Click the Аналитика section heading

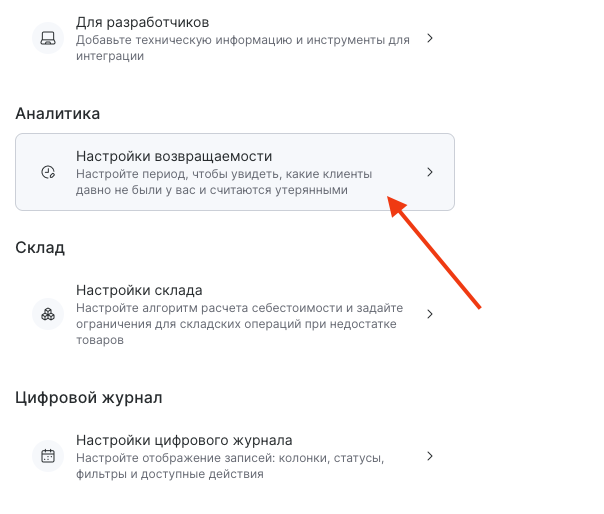(x=58, y=114)
